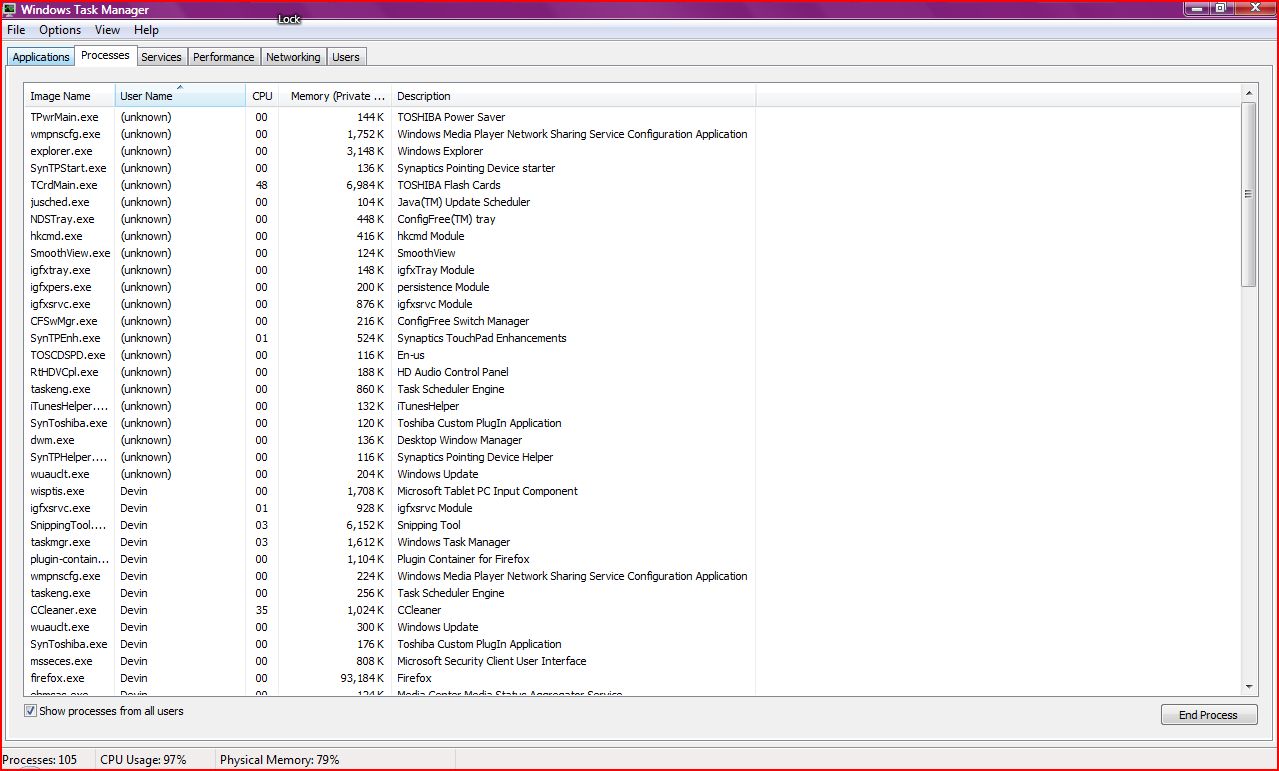This screenshot has height=771, width=1279.
Task: Select the firefox.exe process
Action: [57, 678]
